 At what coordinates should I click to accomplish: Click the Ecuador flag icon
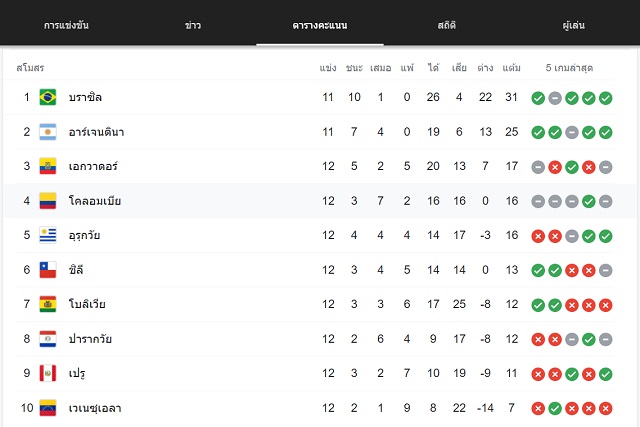point(48,166)
